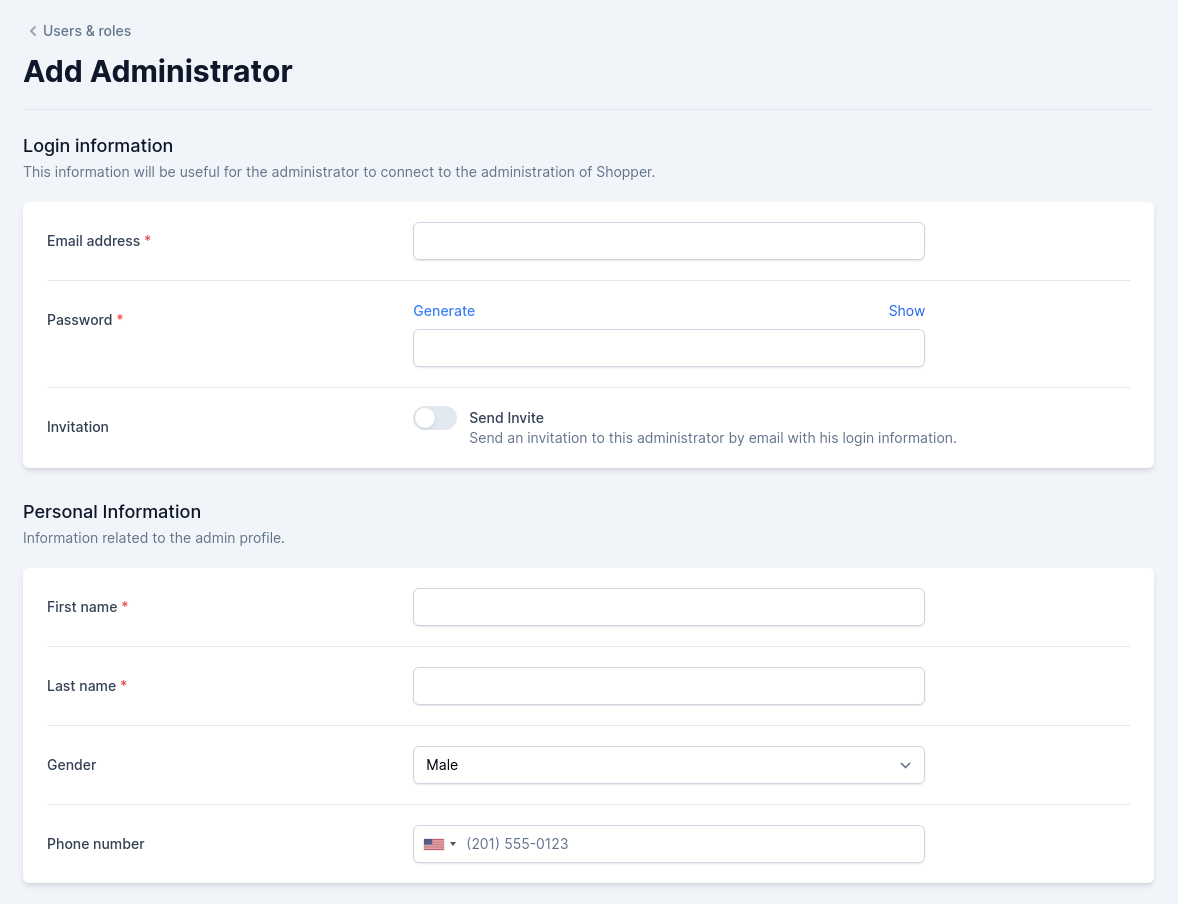Open the US flag country code selector
1178x904 pixels.
coord(439,844)
